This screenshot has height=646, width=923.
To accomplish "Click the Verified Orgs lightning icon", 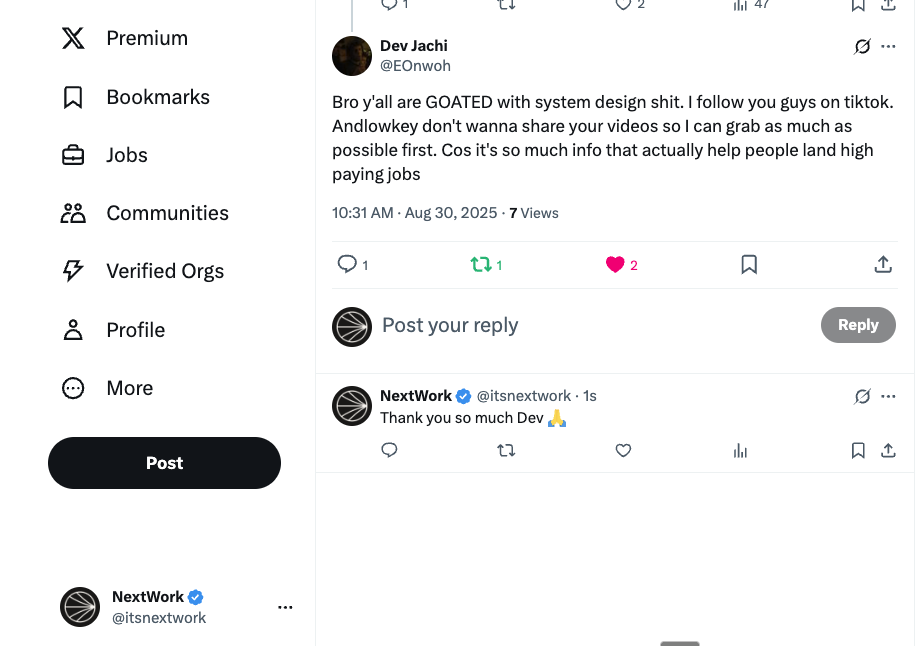I will 73,271.
